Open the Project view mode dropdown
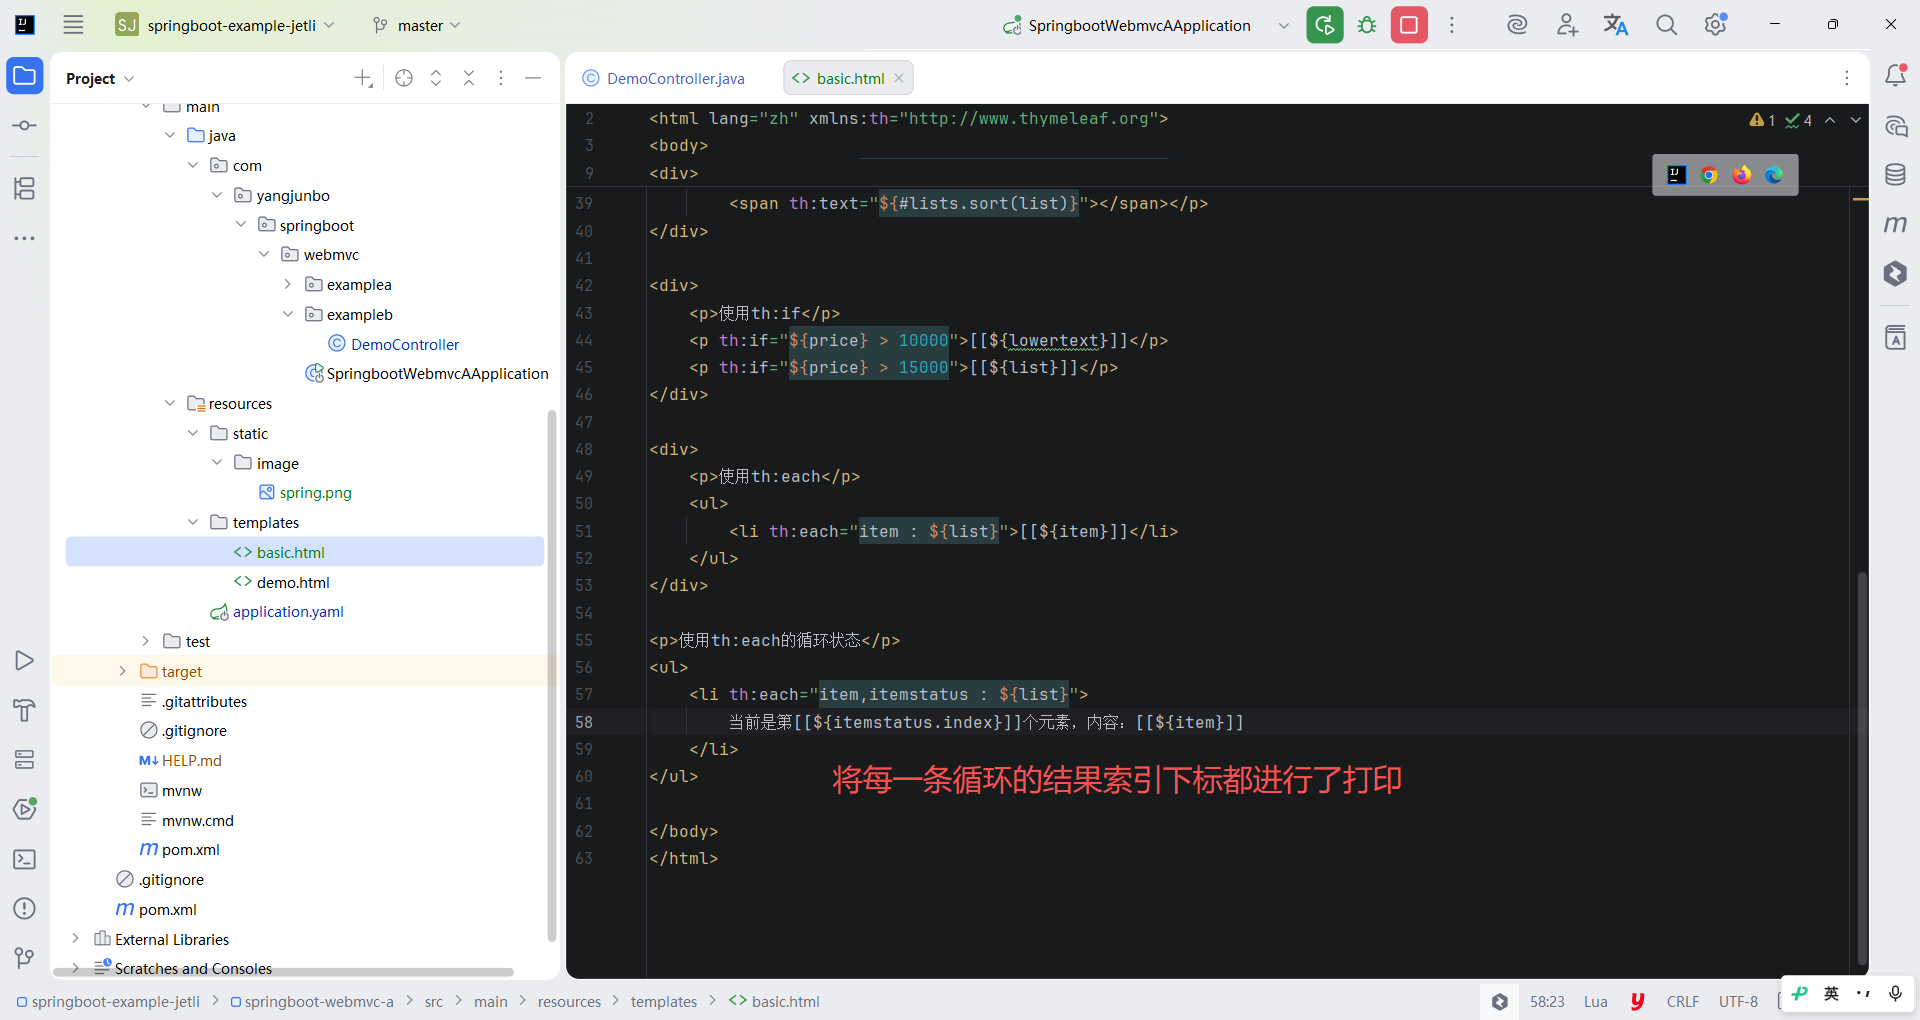 [100, 78]
